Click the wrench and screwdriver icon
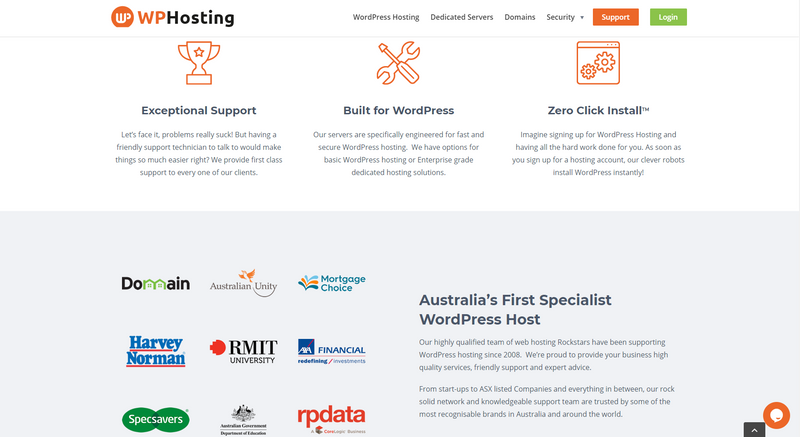 pyautogui.click(x=398, y=63)
